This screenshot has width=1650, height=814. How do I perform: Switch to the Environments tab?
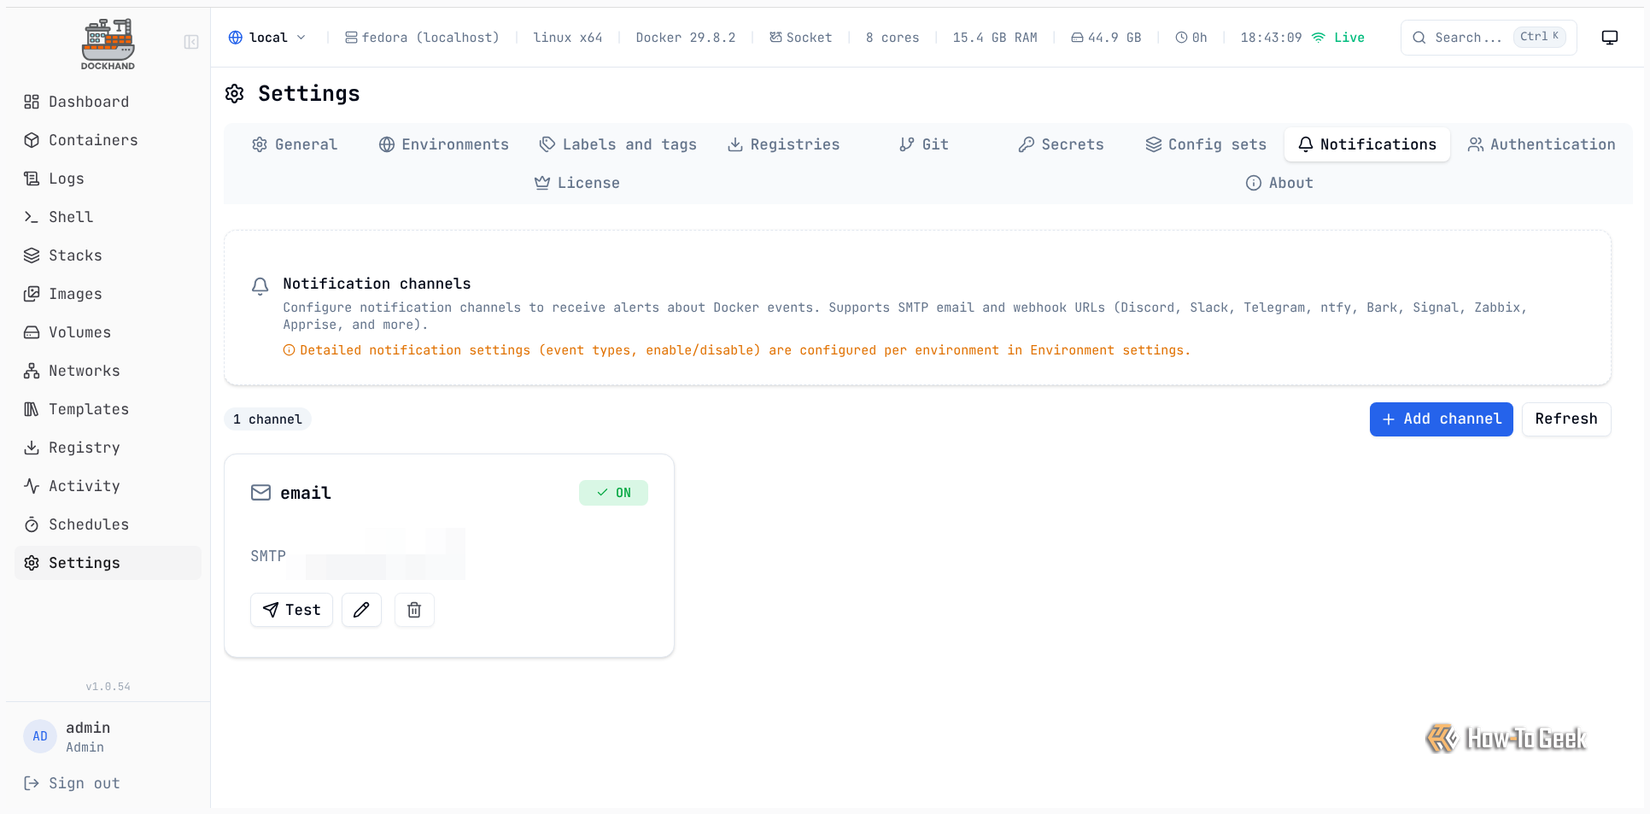[x=444, y=145]
